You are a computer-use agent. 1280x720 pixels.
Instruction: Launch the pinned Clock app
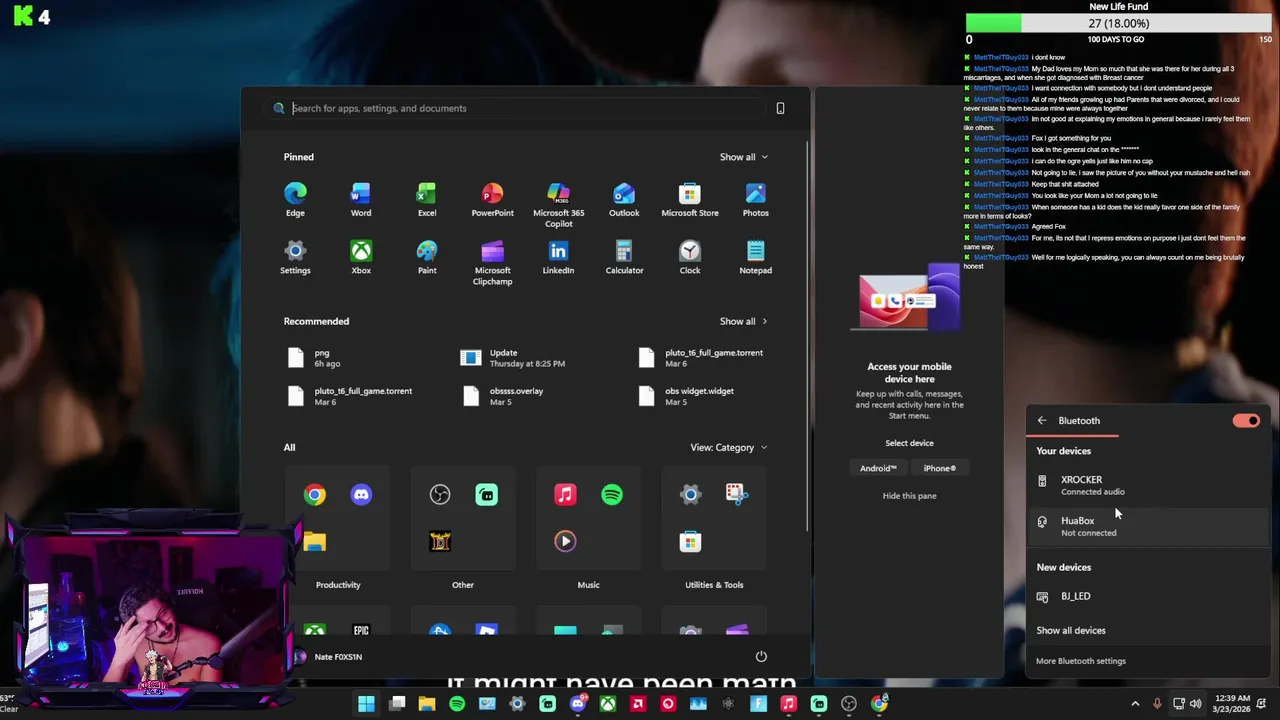(x=690, y=257)
